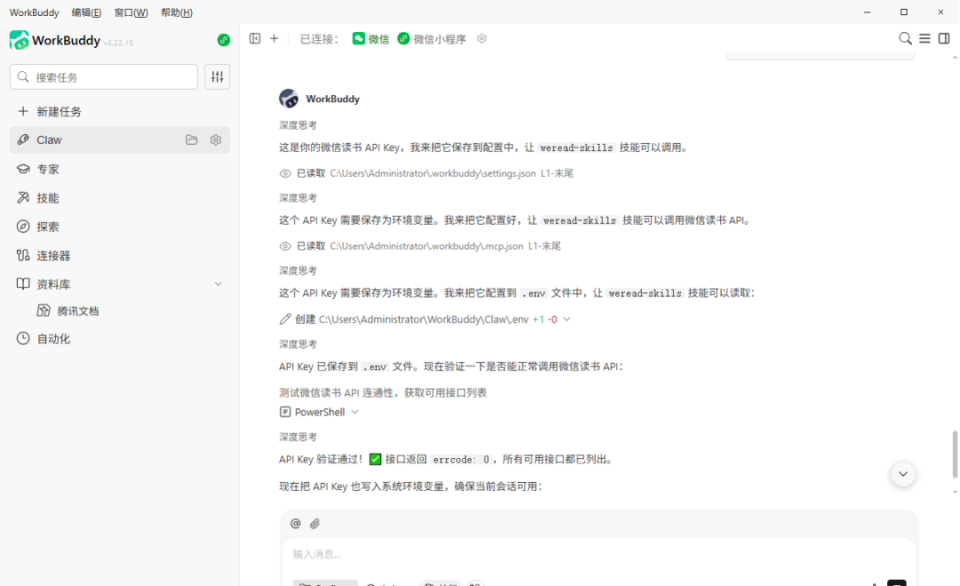Attach a file with paperclip icon

[315, 524]
